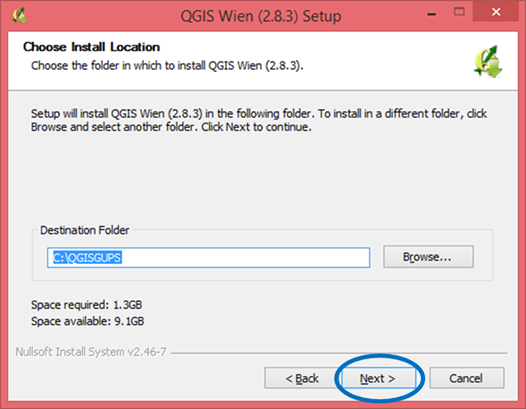This screenshot has height=409, width=526.
Task: Minimize the QGIS Setup window
Action: point(432,14)
